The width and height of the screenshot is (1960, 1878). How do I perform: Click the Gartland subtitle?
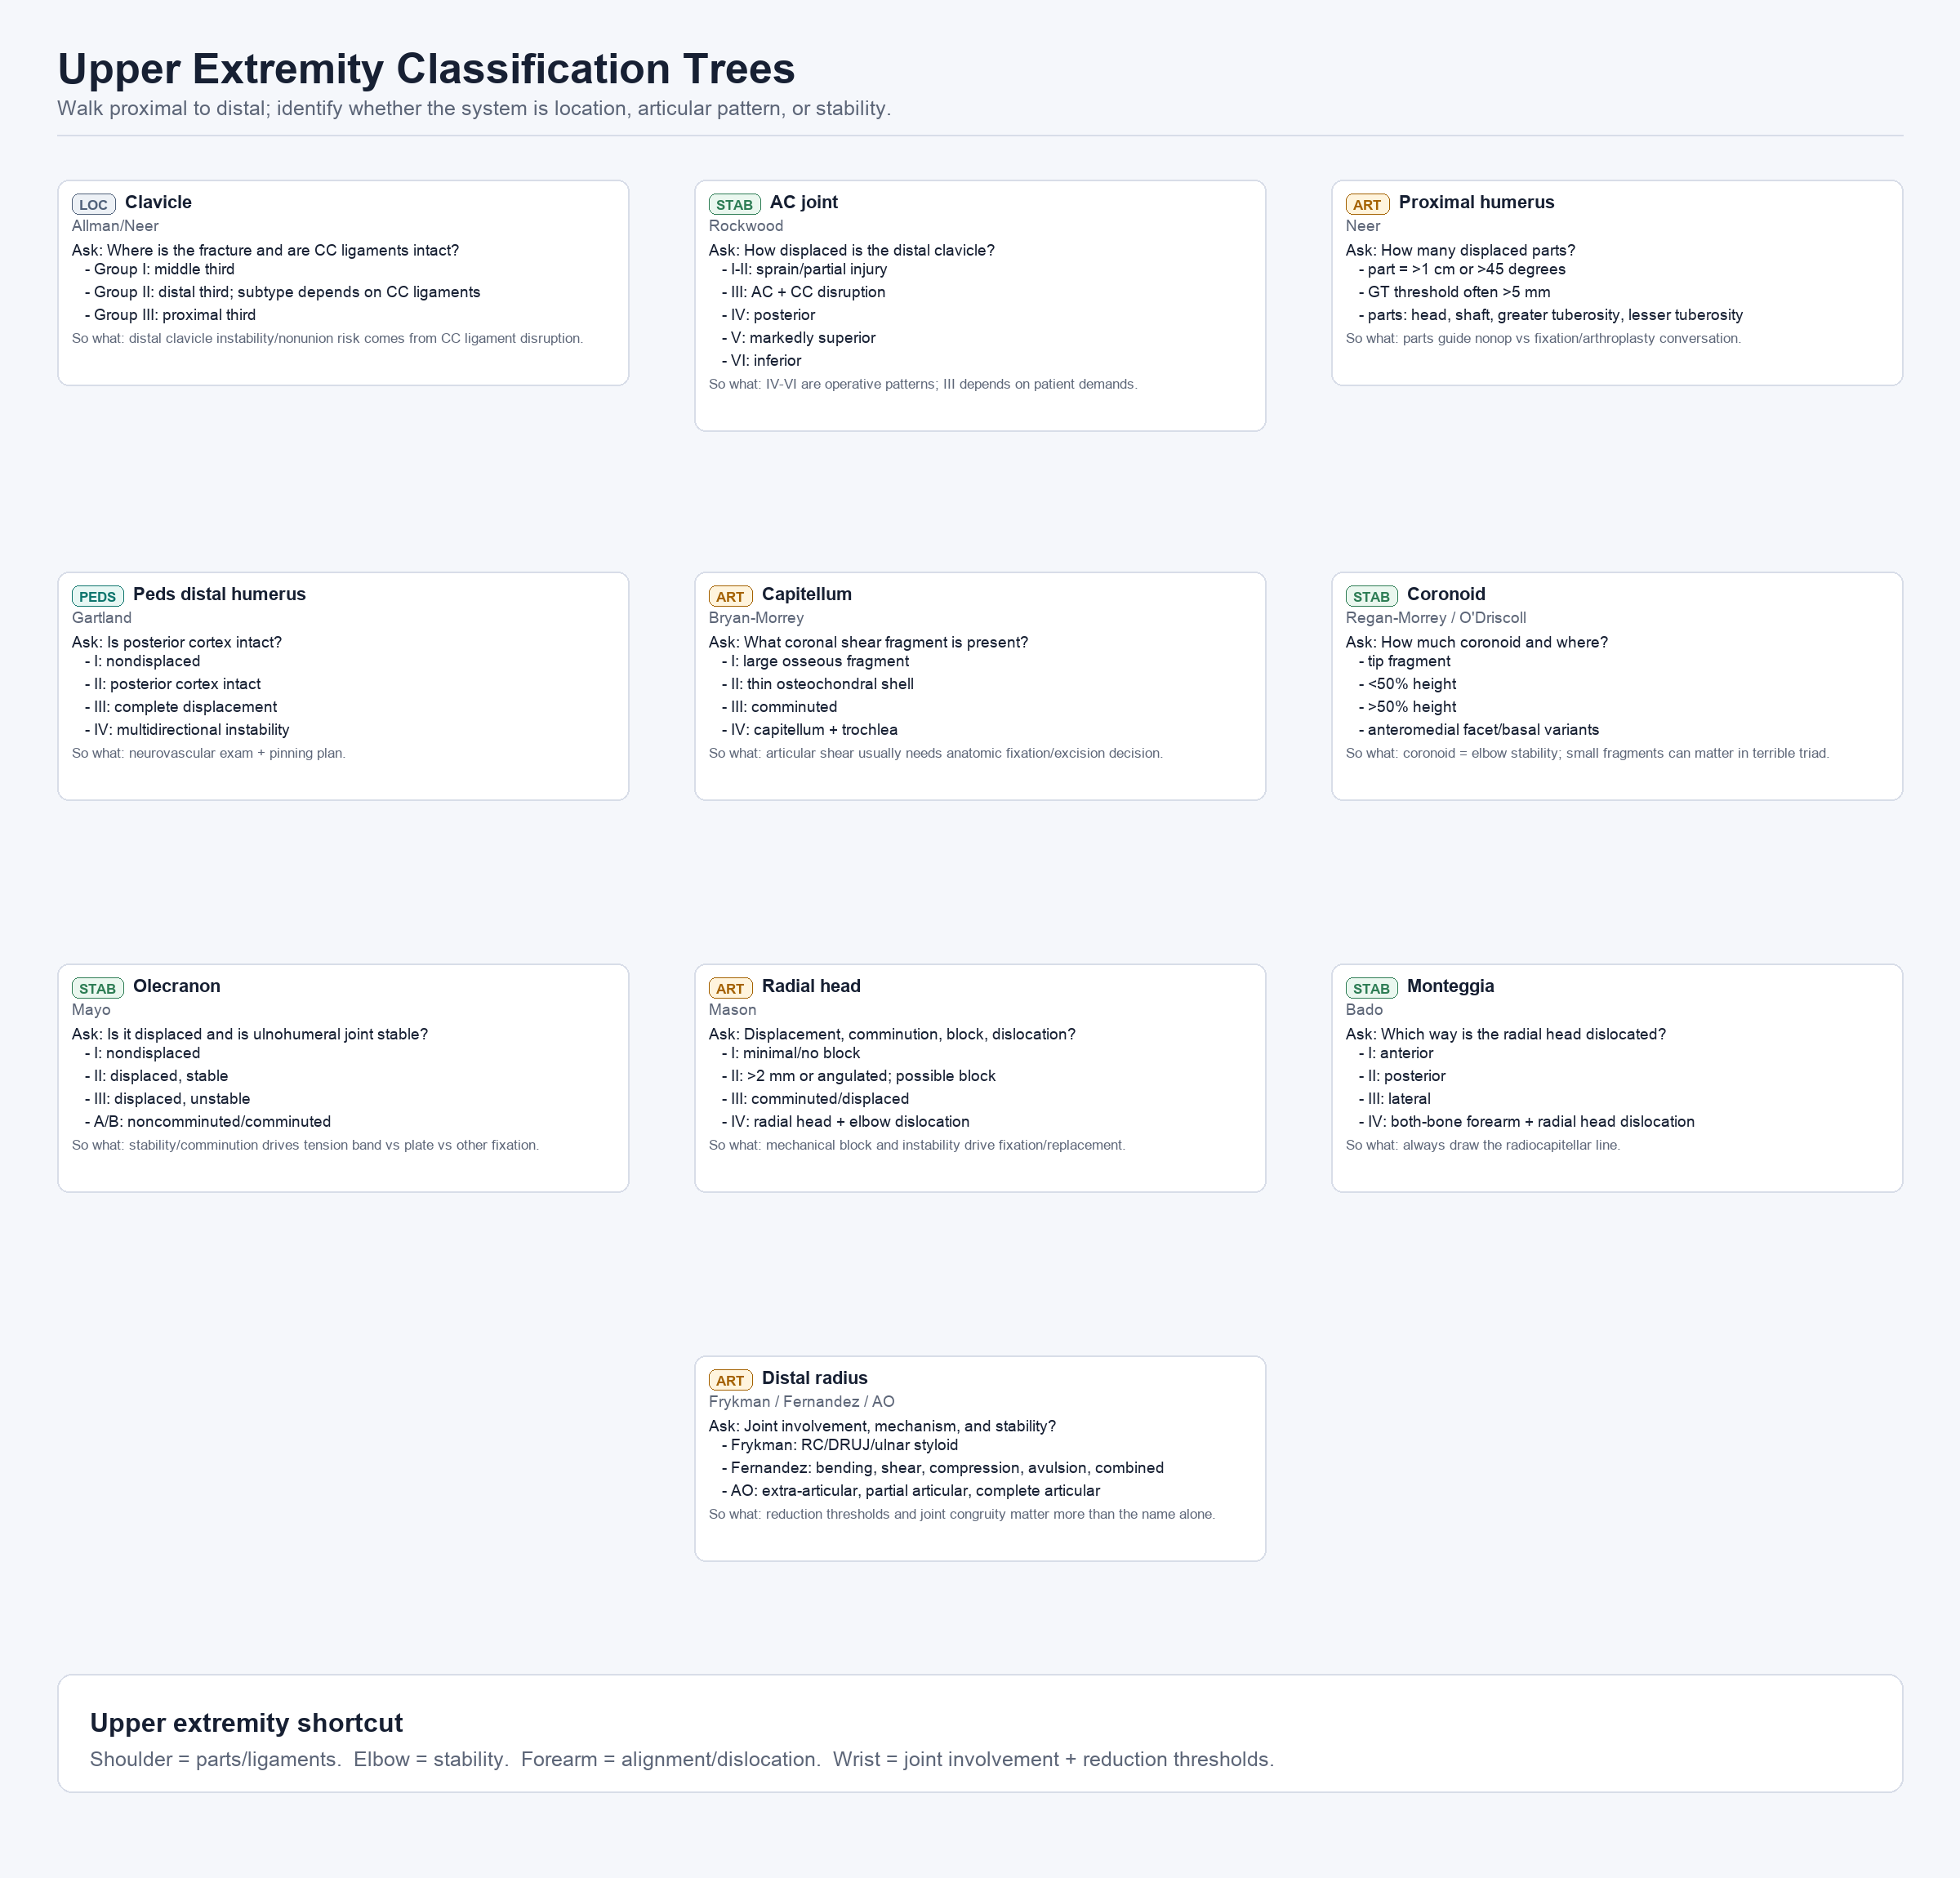click(x=101, y=618)
